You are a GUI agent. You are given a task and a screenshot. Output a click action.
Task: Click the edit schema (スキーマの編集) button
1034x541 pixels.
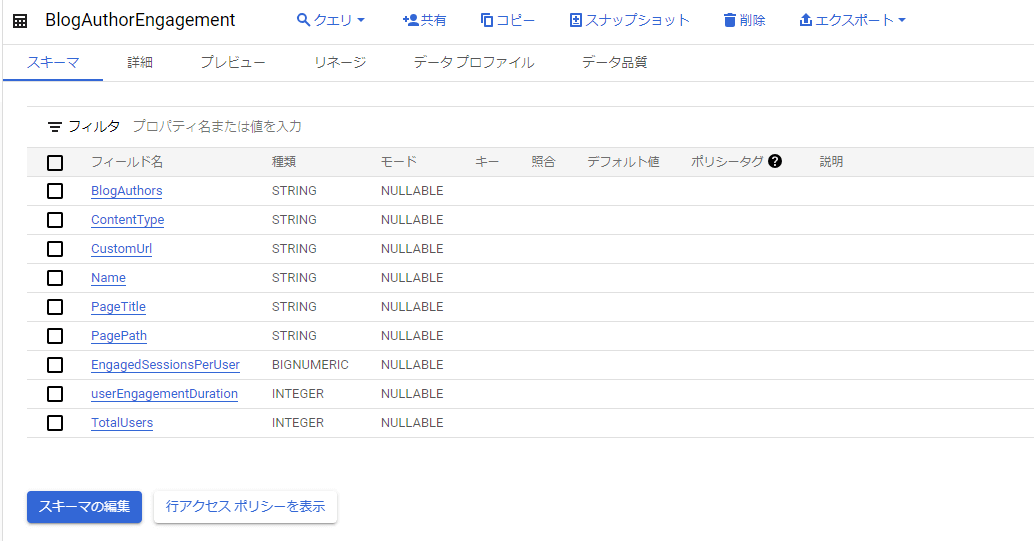coord(84,506)
